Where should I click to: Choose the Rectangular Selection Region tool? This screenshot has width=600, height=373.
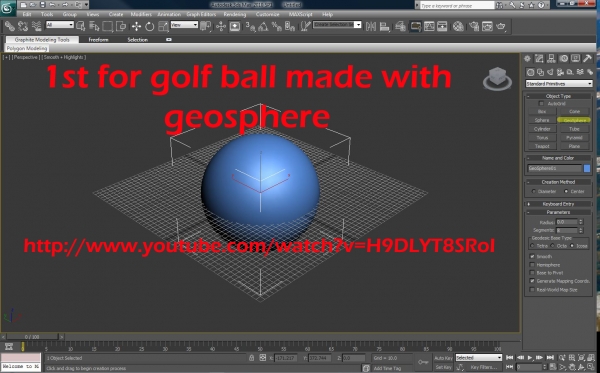pos(108,26)
